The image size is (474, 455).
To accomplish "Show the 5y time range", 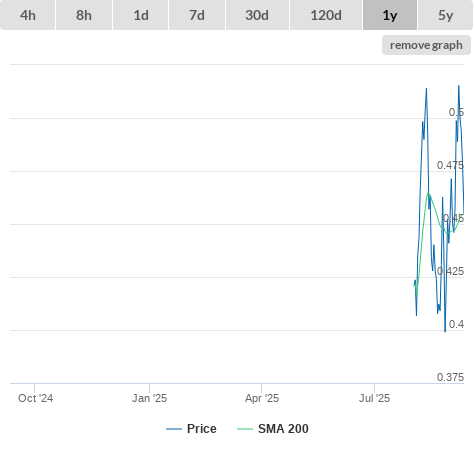I will tap(445, 15).
